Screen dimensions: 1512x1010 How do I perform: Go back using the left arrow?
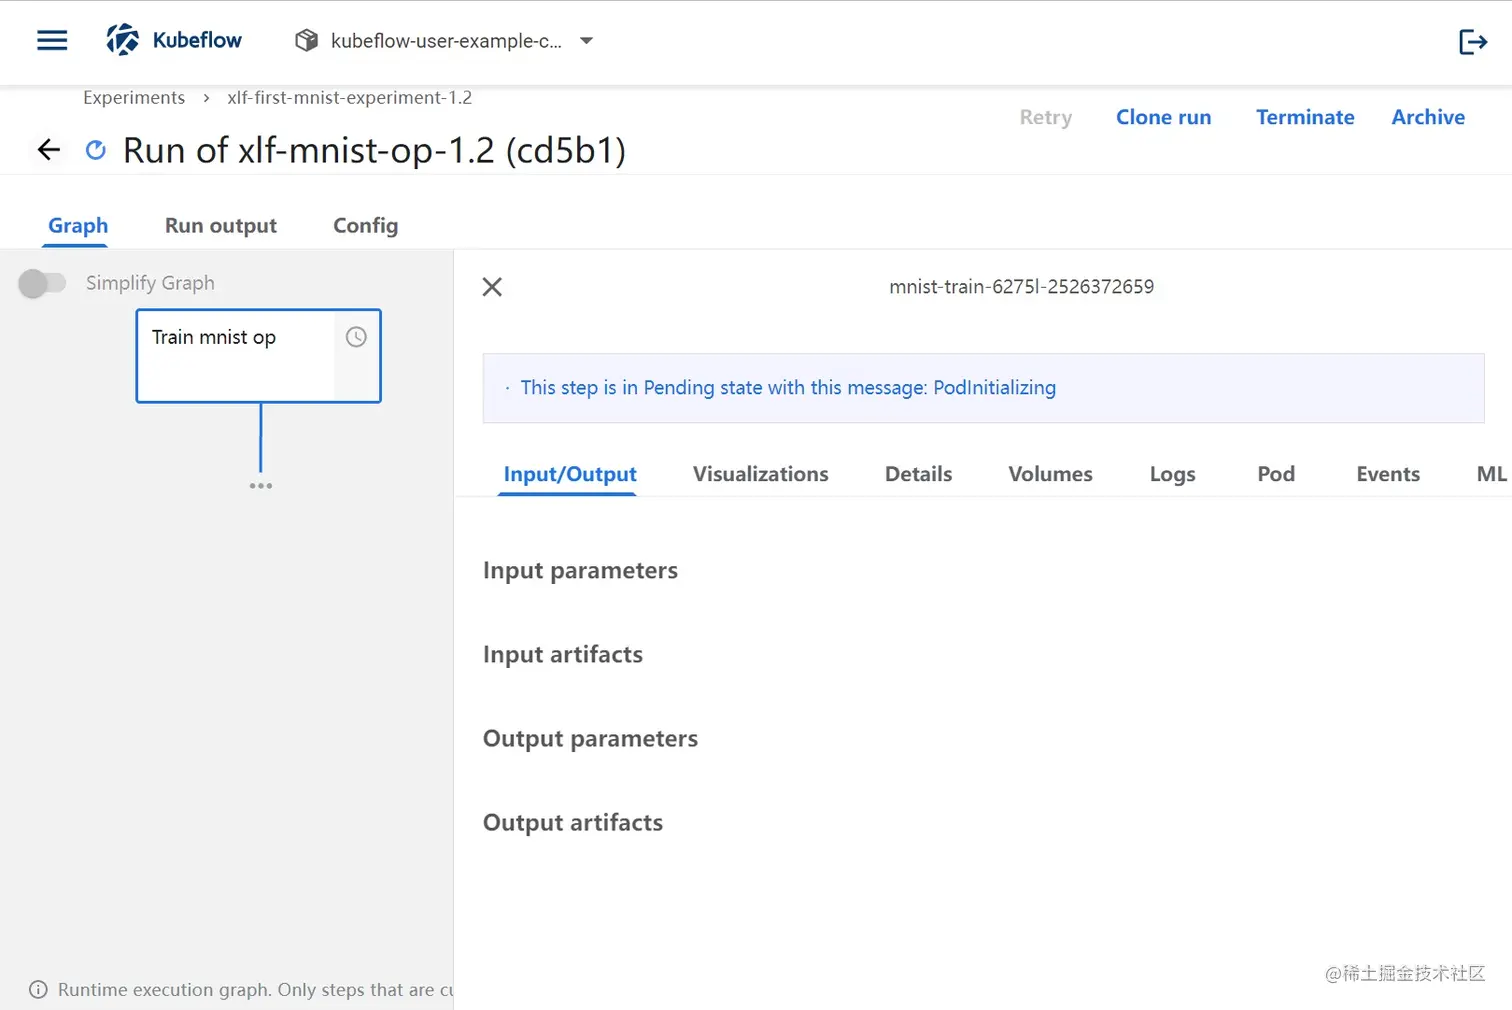[49, 150]
